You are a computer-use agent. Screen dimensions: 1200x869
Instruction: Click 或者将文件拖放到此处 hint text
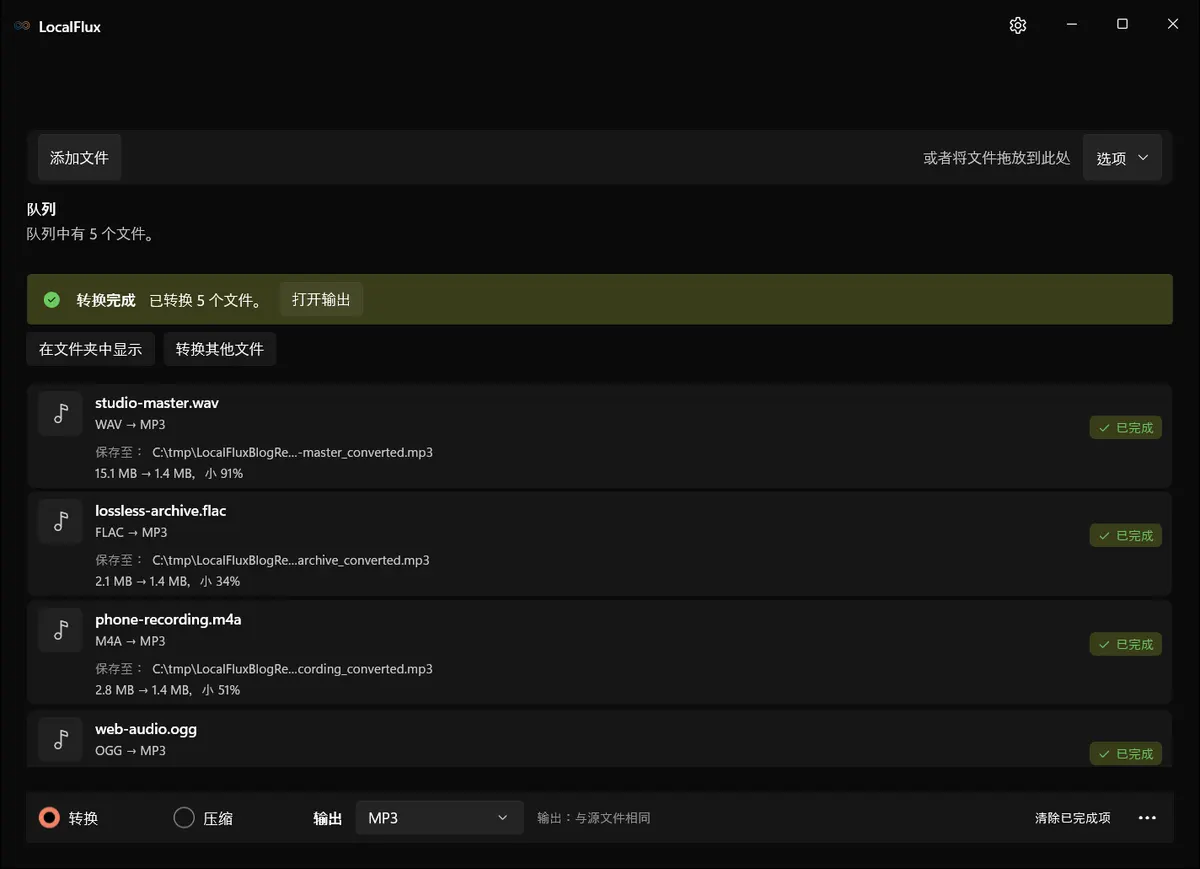[x=997, y=158]
